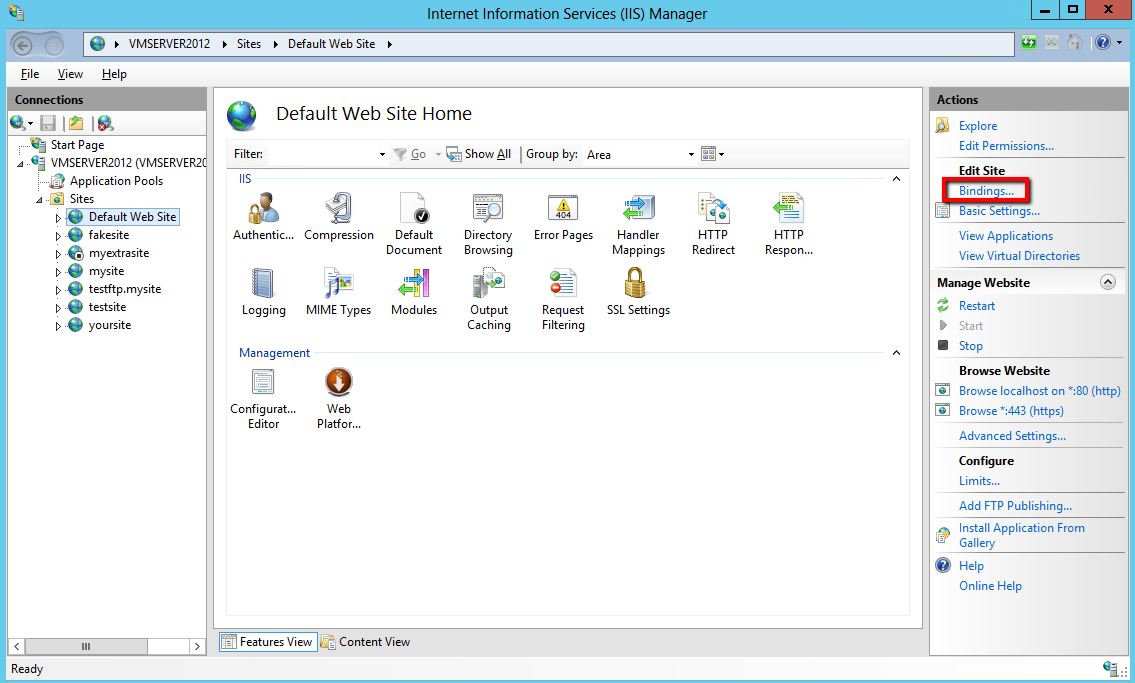Collapse the Manage Website section

[x=1107, y=283]
